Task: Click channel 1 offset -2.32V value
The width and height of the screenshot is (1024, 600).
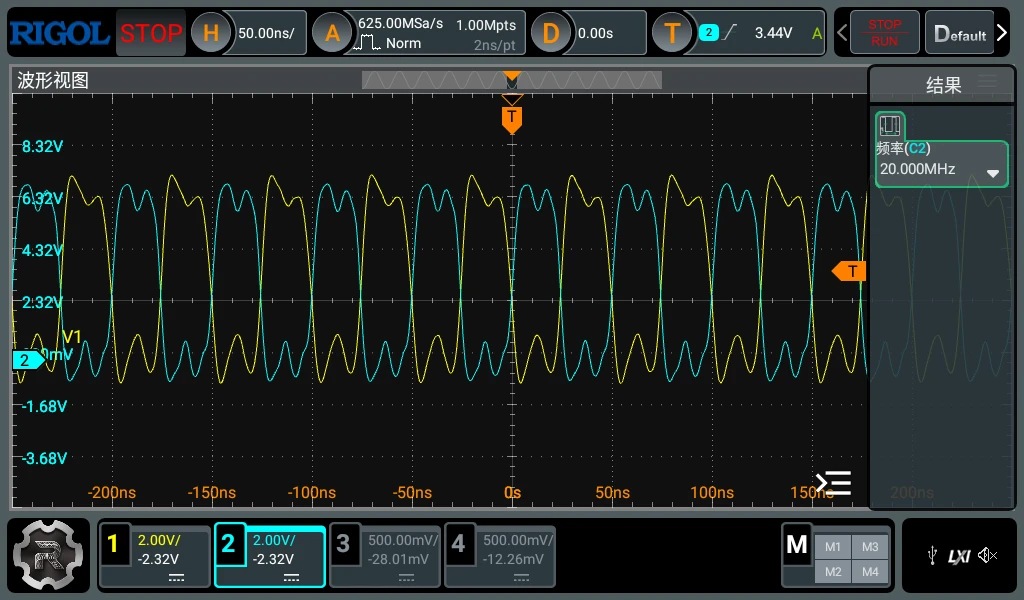Action: click(x=158, y=560)
